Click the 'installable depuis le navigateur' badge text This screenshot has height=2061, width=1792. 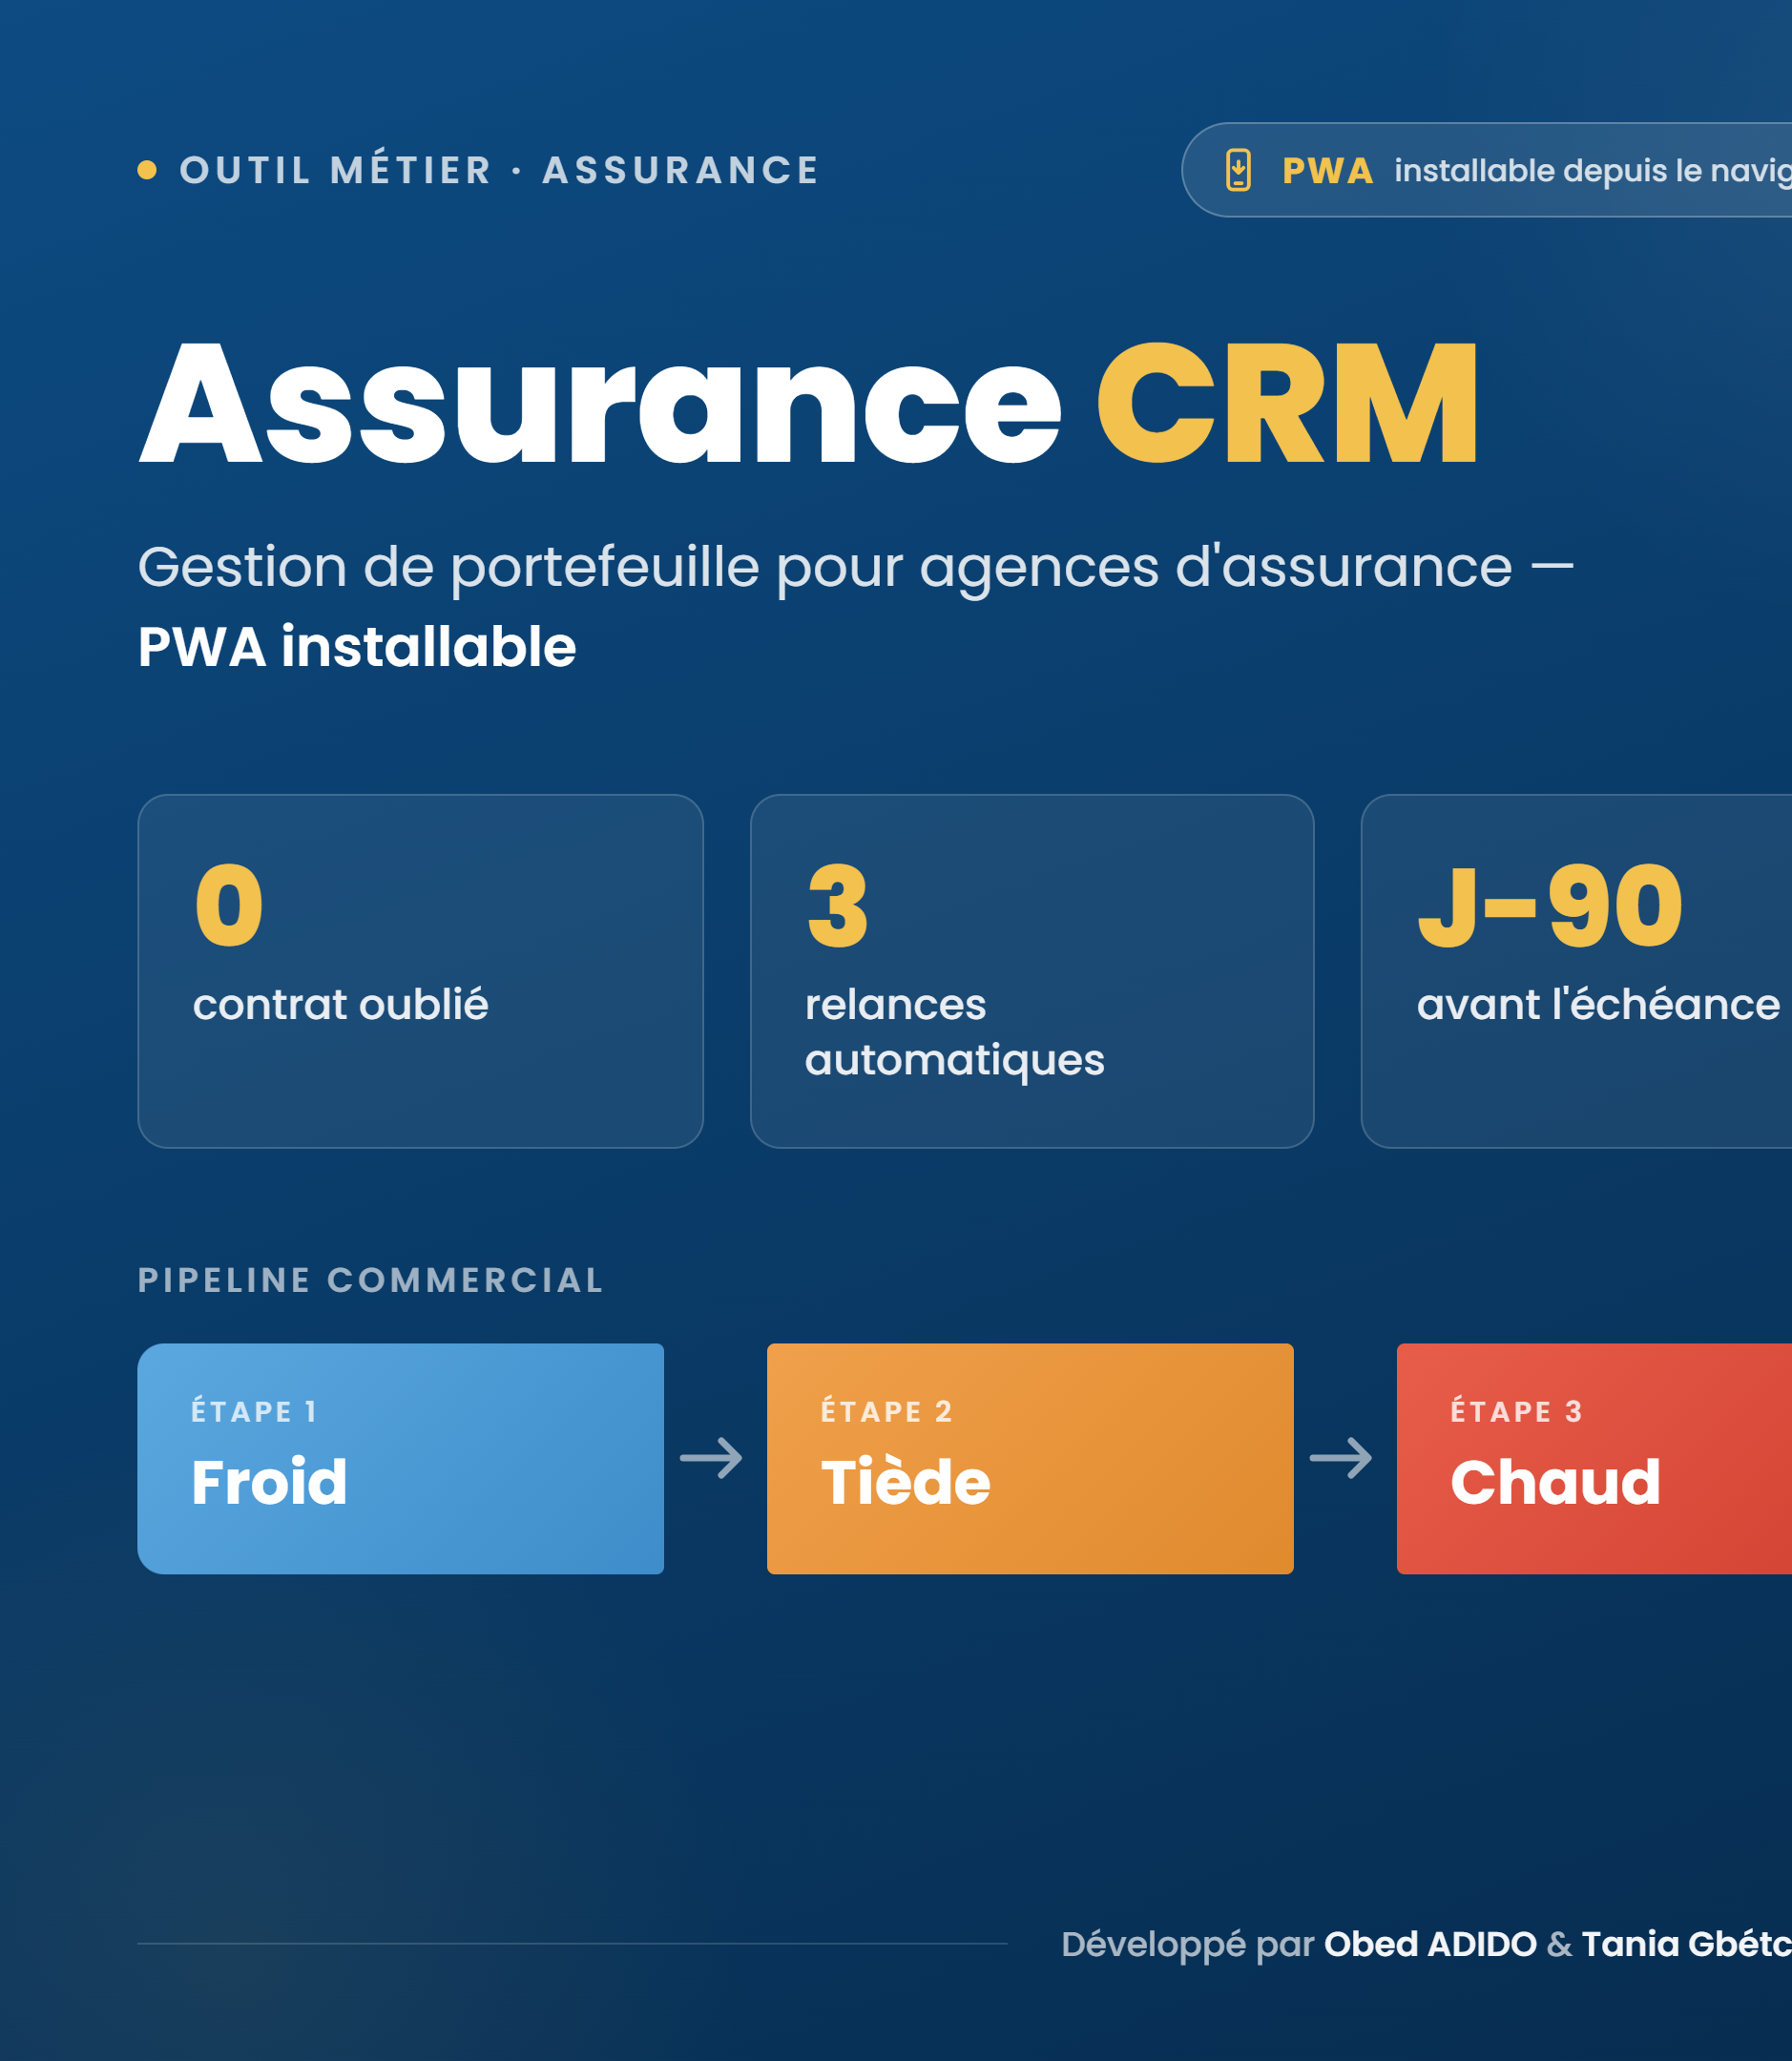[x=1593, y=171]
